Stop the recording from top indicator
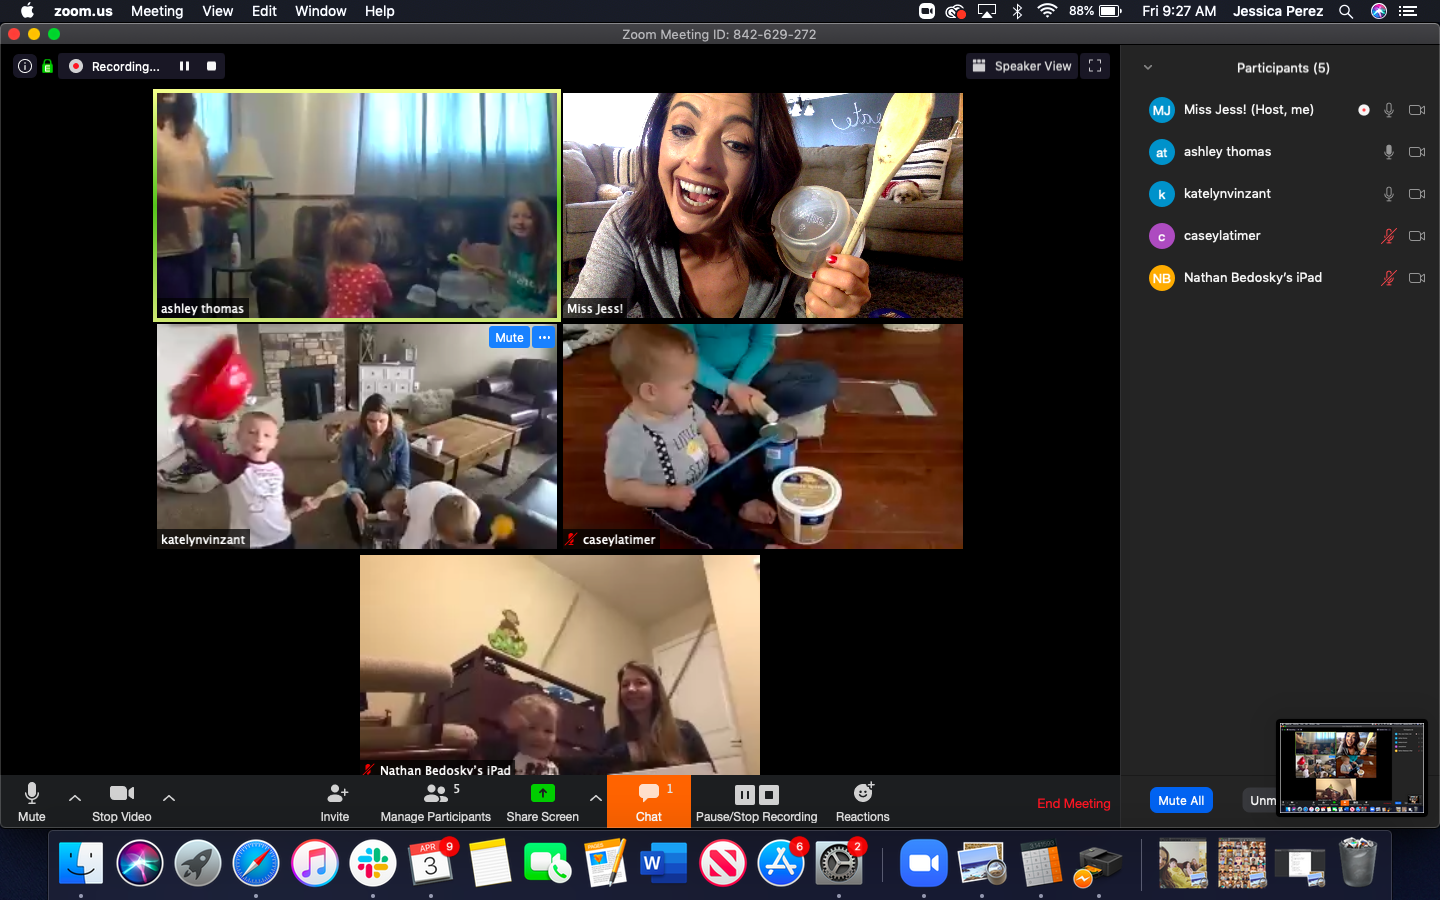Image resolution: width=1440 pixels, height=900 pixels. (x=211, y=66)
